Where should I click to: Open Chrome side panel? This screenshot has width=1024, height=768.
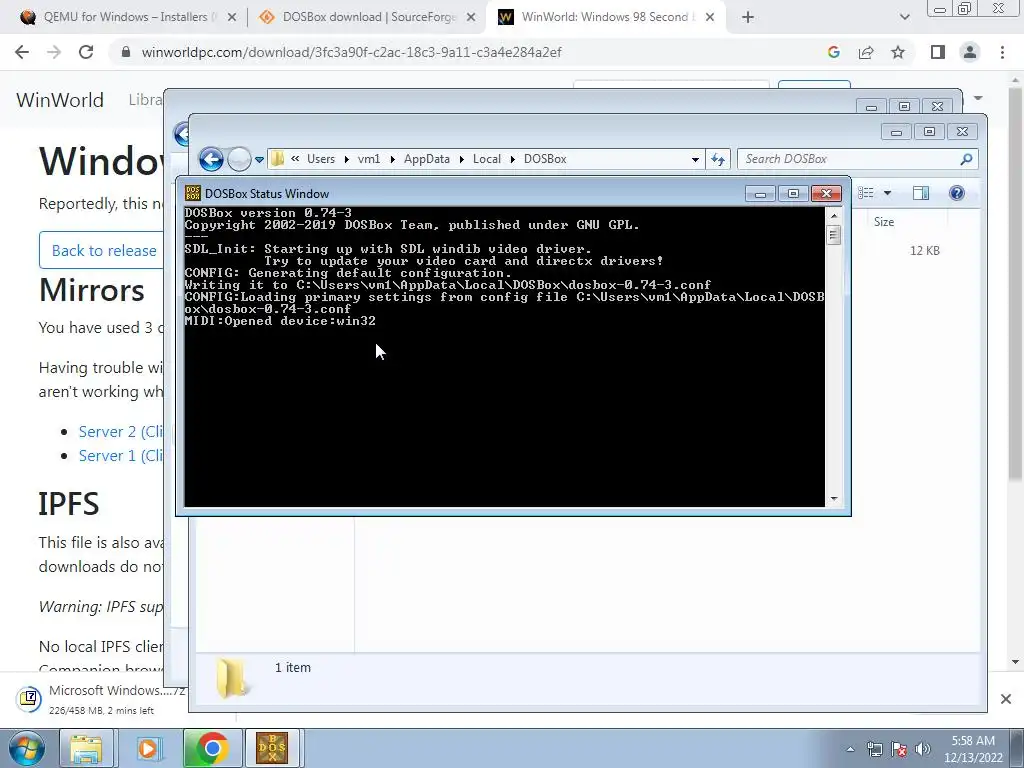[938, 52]
